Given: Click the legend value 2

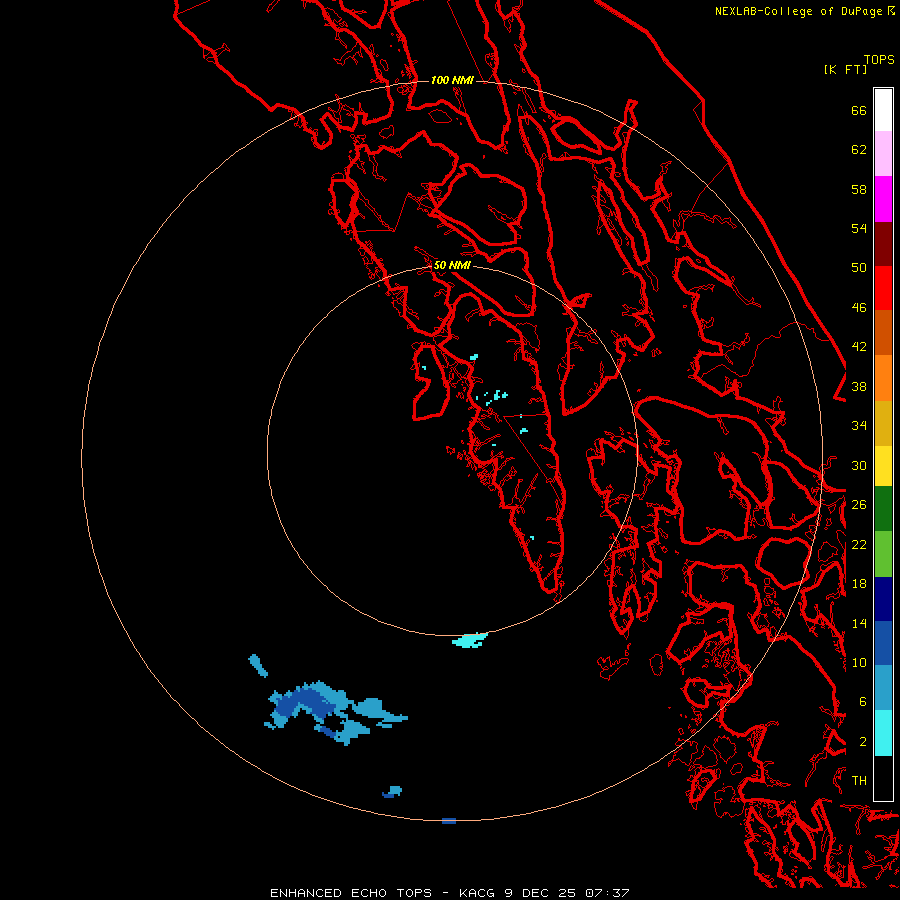Looking at the screenshot, I should click(x=863, y=741).
